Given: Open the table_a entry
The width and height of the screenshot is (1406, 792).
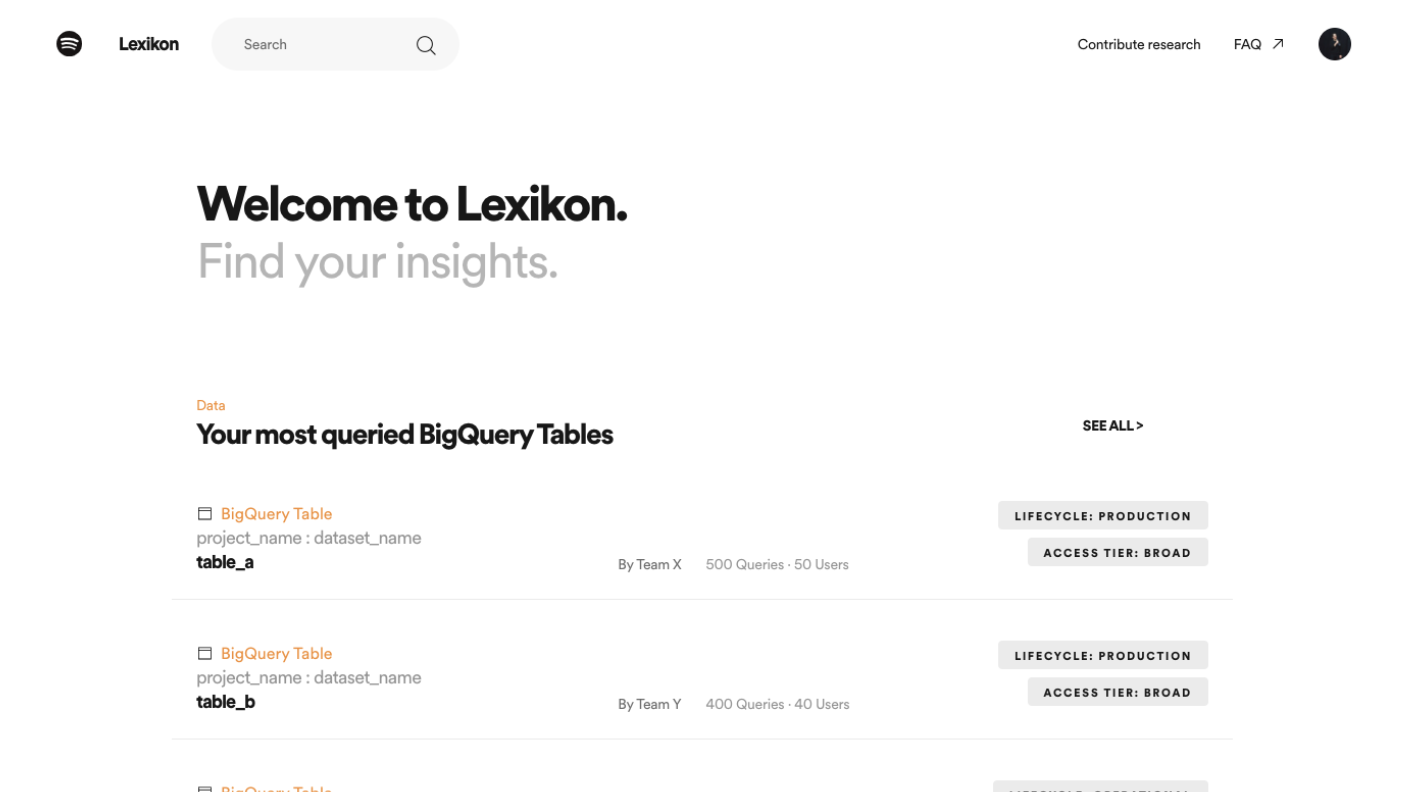Looking at the screenshot, I should tap(225, 562).
